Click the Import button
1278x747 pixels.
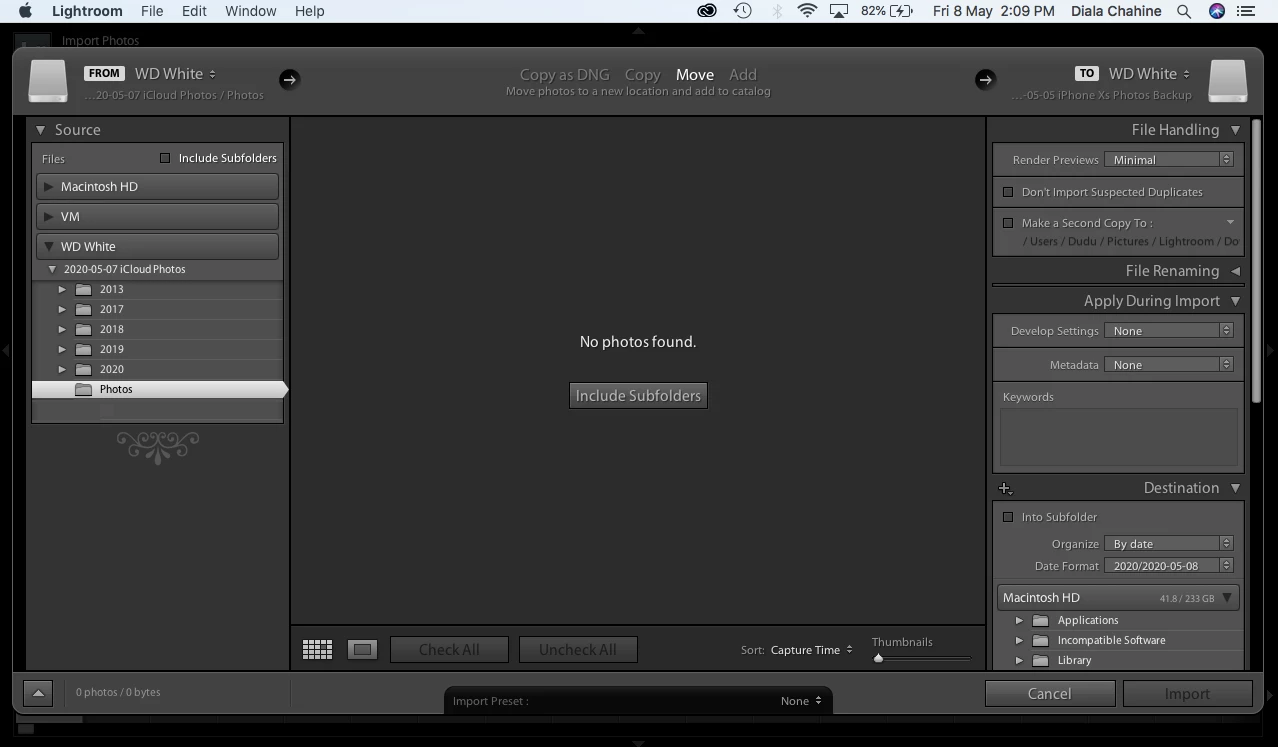click(x=1187, y=694)
